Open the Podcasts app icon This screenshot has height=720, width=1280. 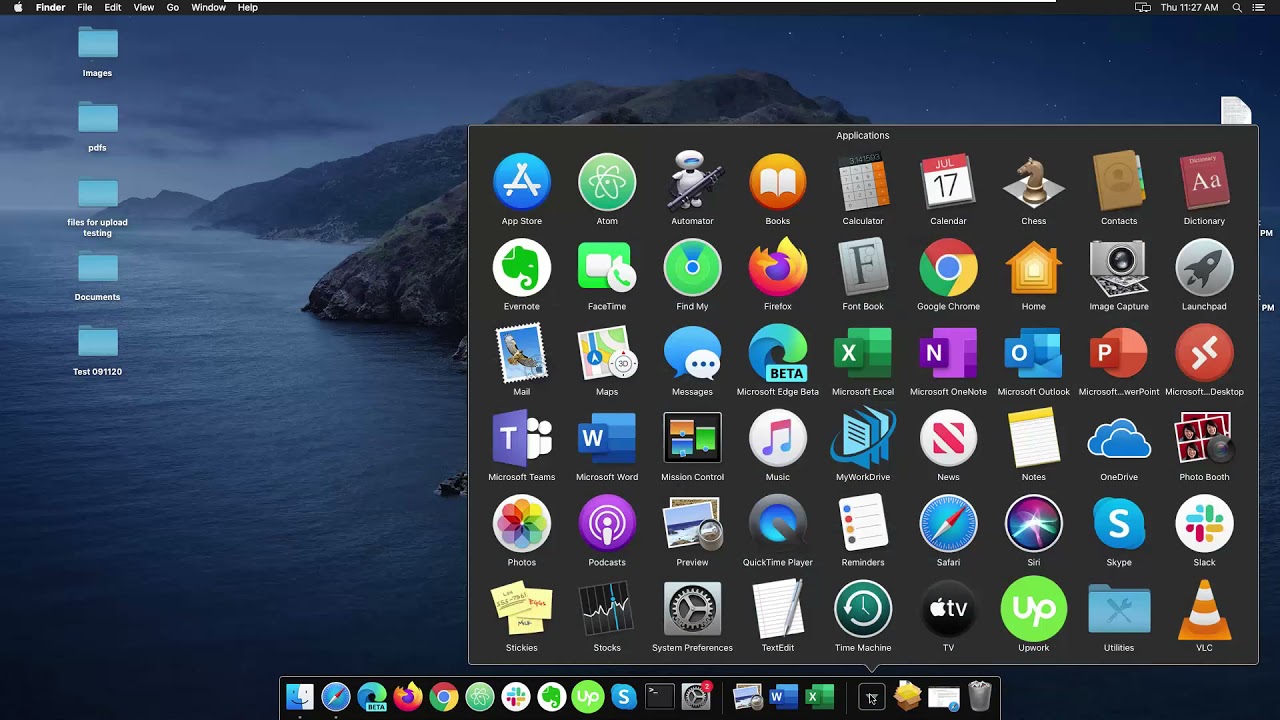607,524
